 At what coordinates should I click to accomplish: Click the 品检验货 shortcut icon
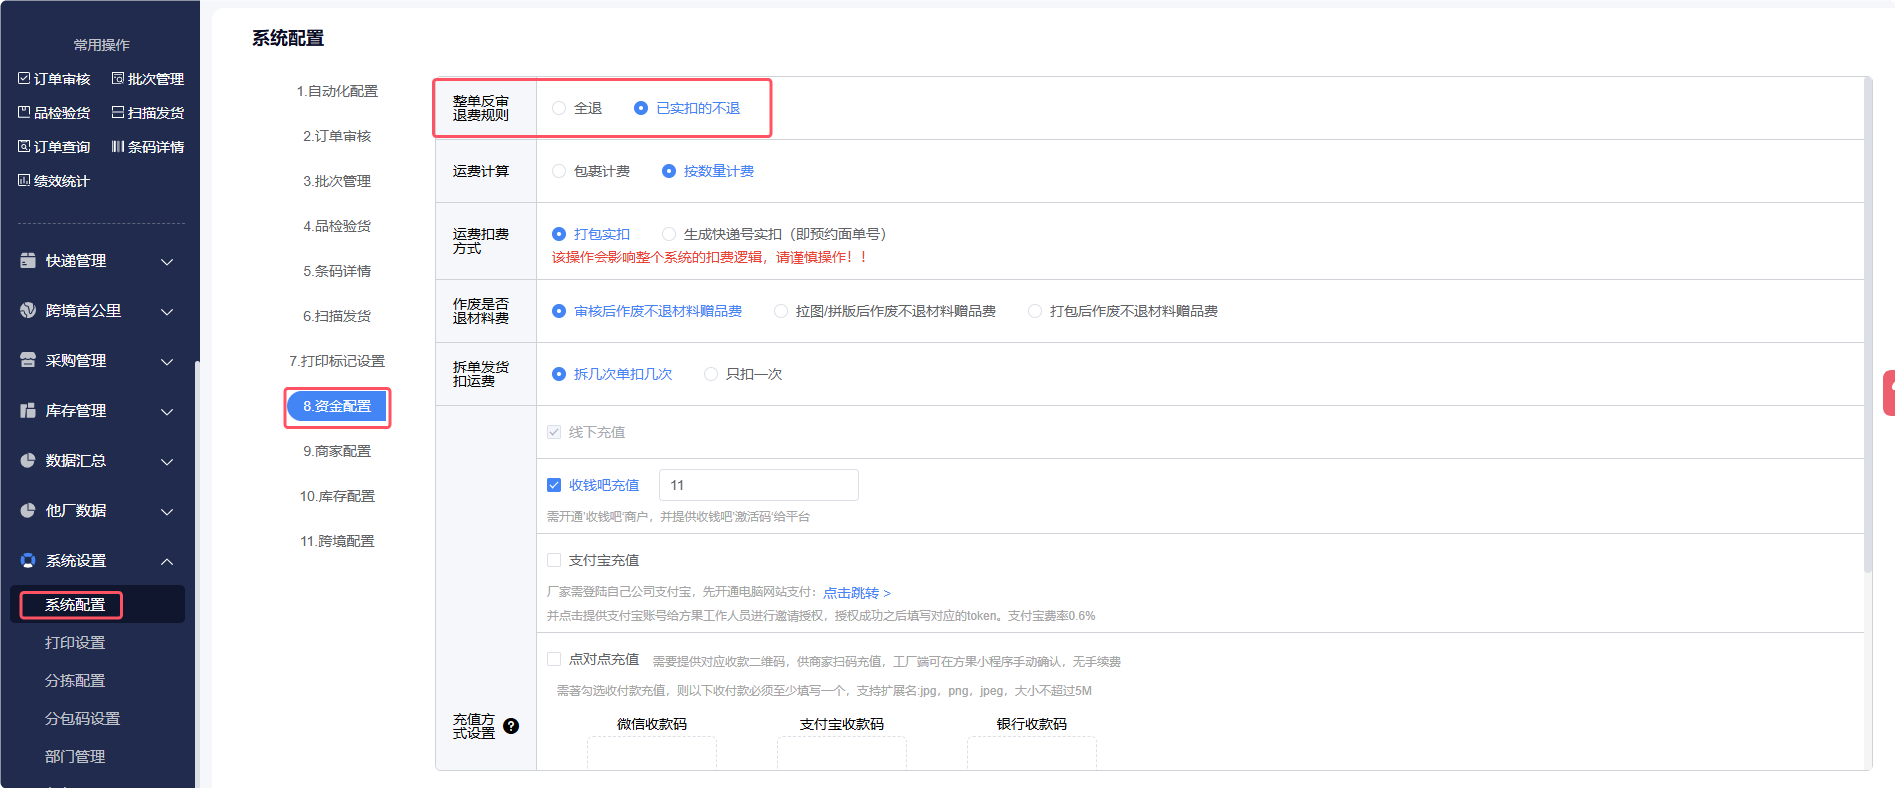pos(24,112)
